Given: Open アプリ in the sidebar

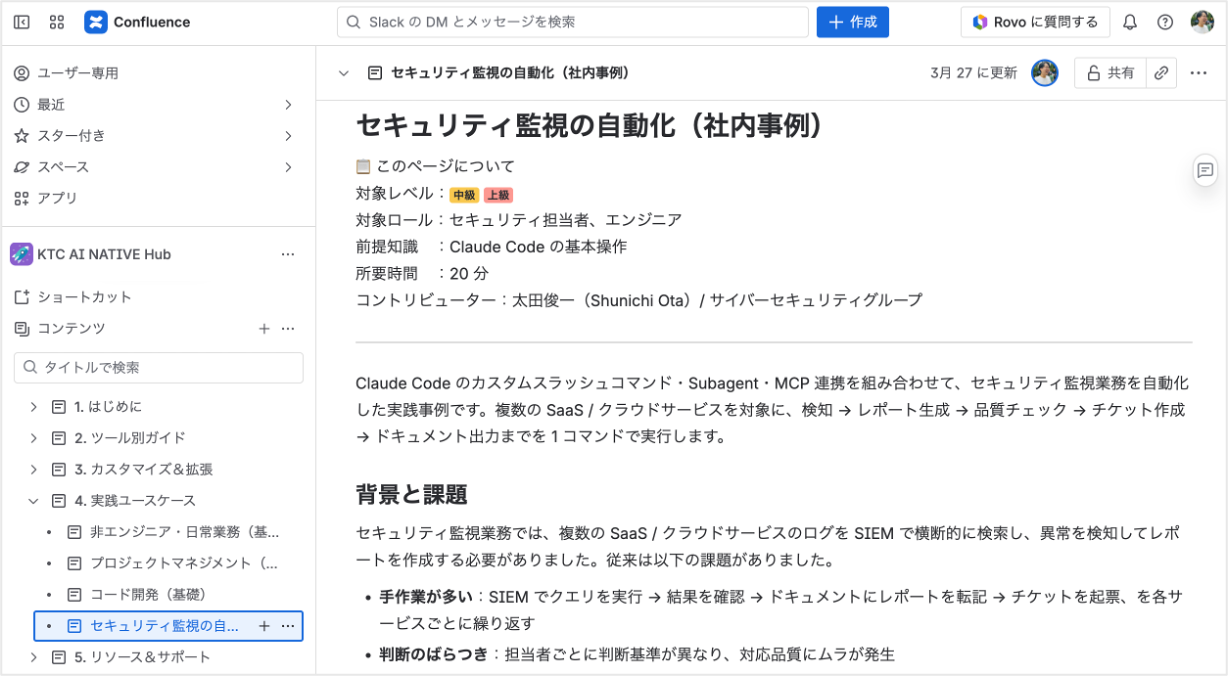Looking at the screenshot, I should click(x=57, y=198).
